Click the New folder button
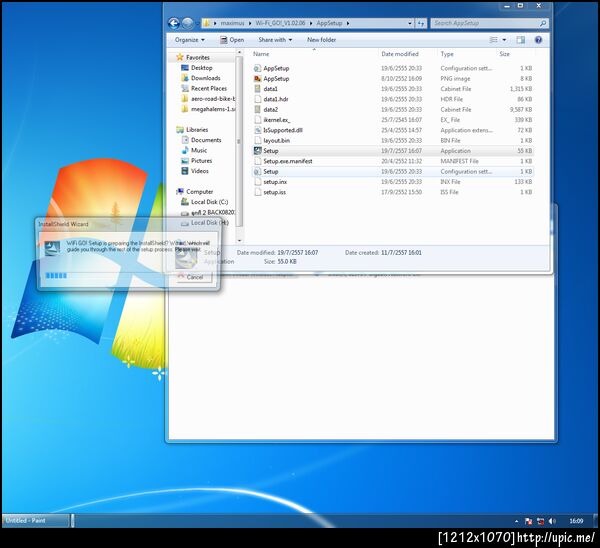This screenshot has width=600, height=548. coord(321,40)
